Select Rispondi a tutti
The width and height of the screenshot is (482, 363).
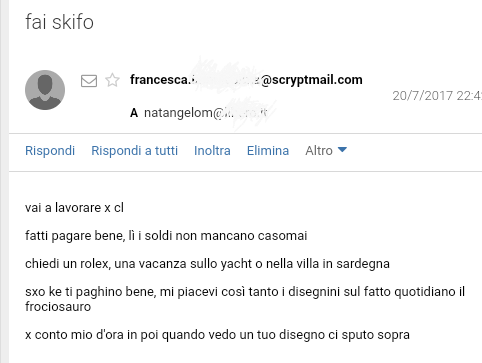point(134,151)
